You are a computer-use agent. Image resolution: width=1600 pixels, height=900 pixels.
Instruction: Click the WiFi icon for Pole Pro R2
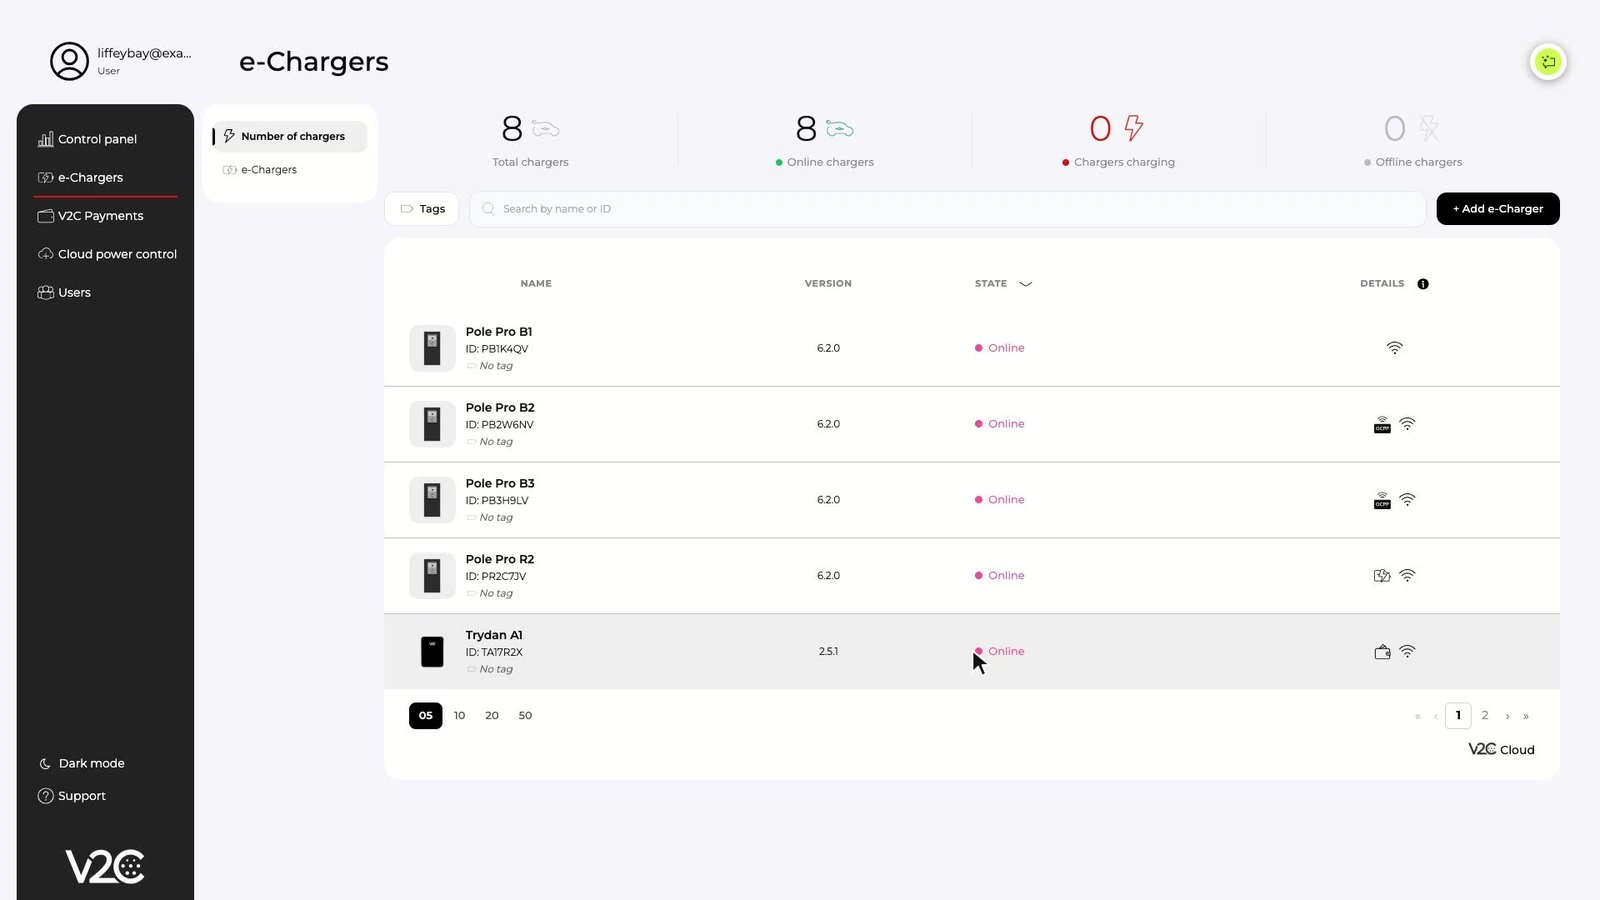click(1407, 576)
